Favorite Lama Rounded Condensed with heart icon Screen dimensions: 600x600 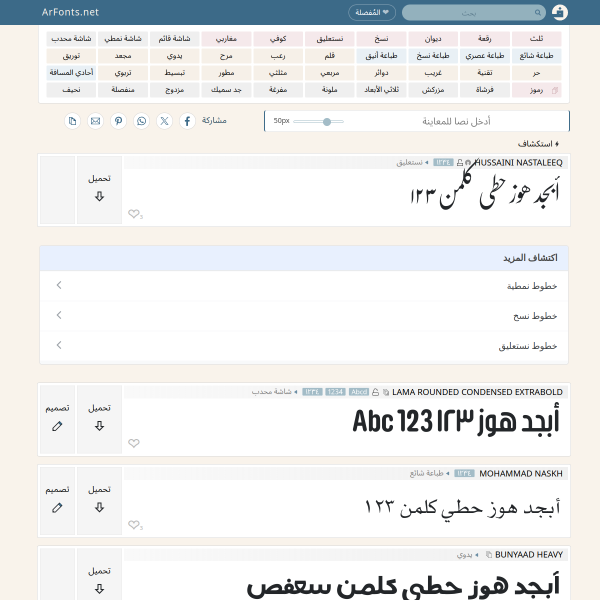(x=134, y=443)
